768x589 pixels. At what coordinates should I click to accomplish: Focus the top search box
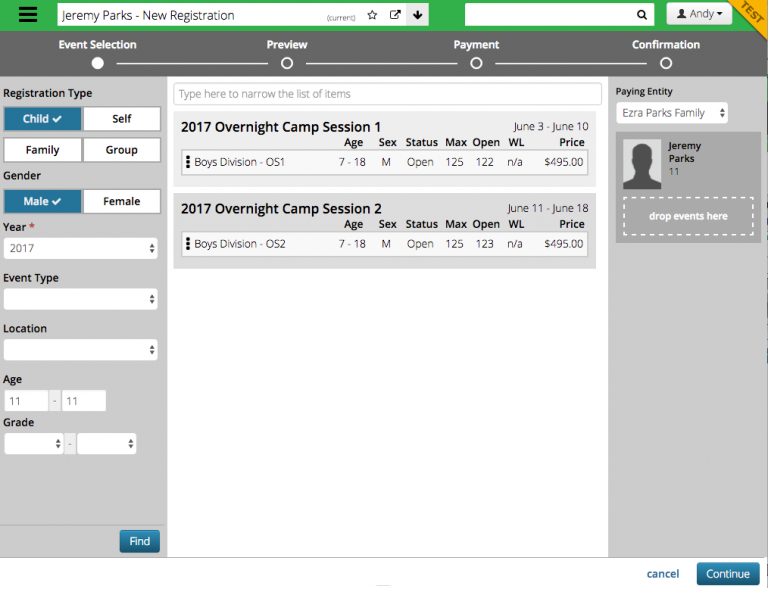click(x=559, y=15)
